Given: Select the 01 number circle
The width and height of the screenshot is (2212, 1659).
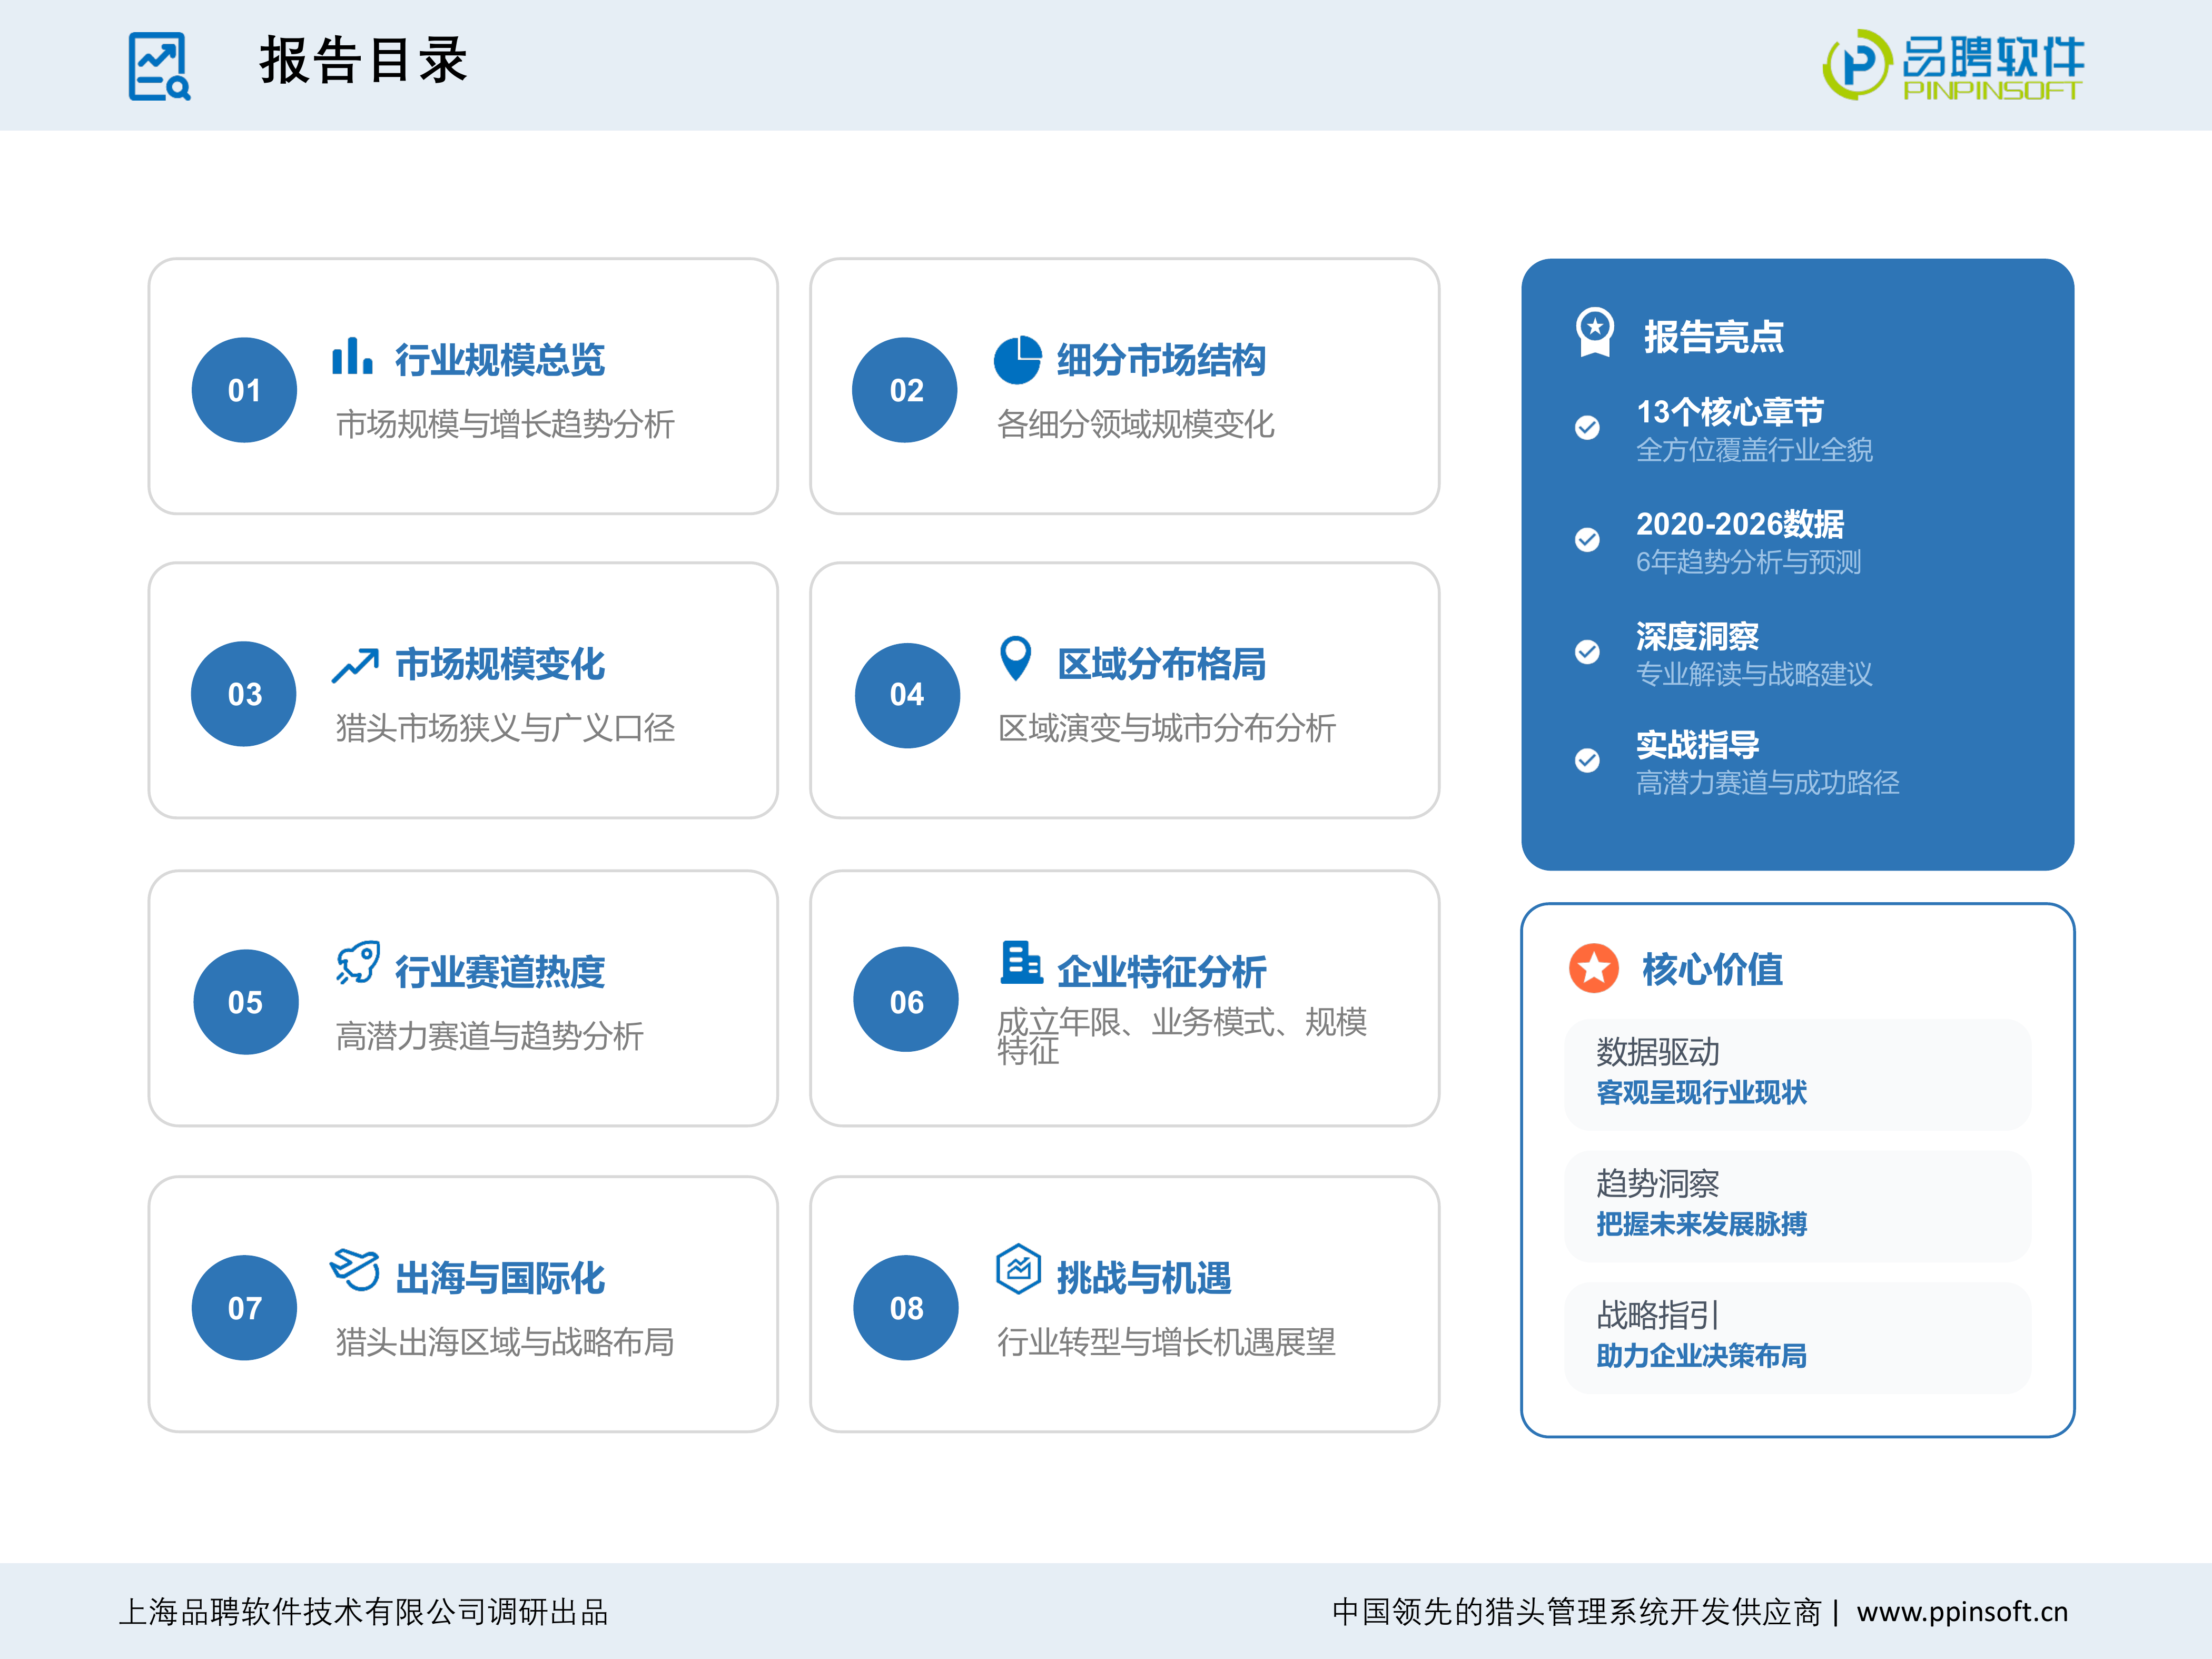Looking at the screenshot, I should (244, 390).
